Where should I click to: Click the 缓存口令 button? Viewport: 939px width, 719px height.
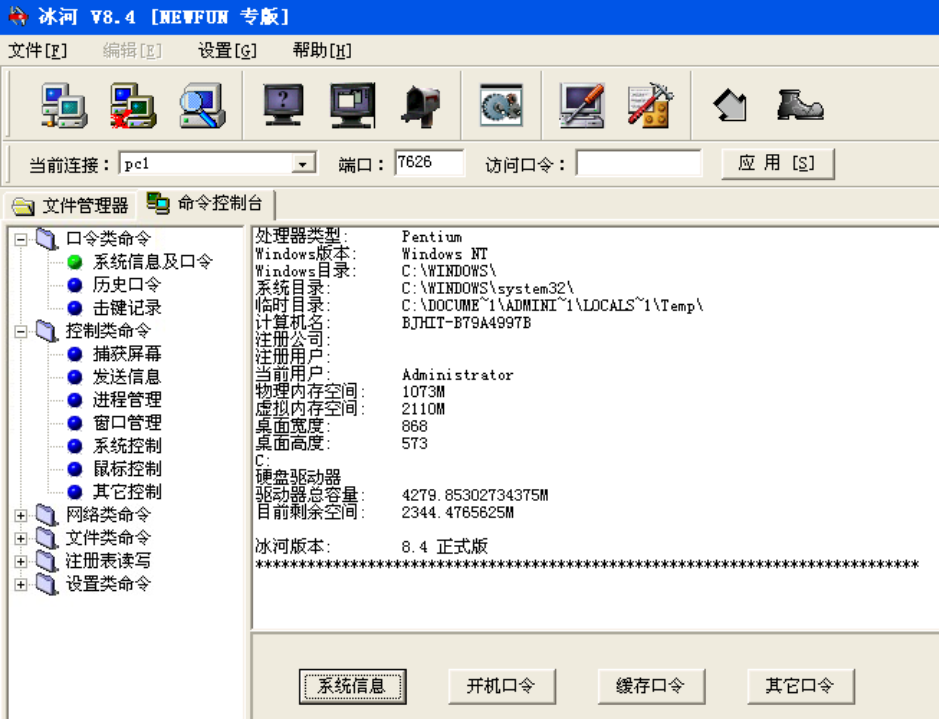(651, 686)
